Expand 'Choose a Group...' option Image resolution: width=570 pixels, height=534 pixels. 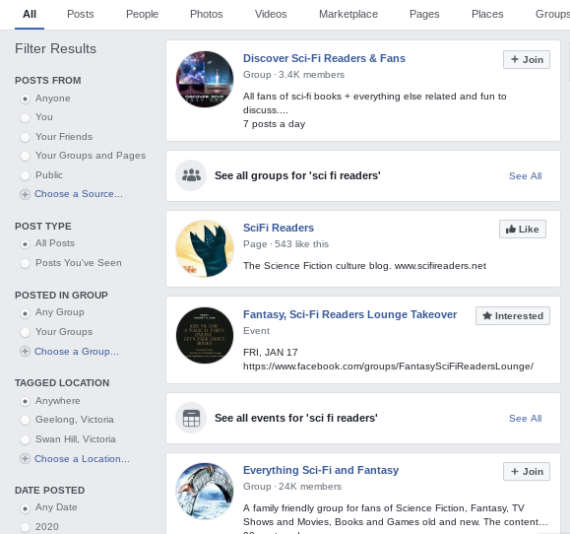pos(76,352)
